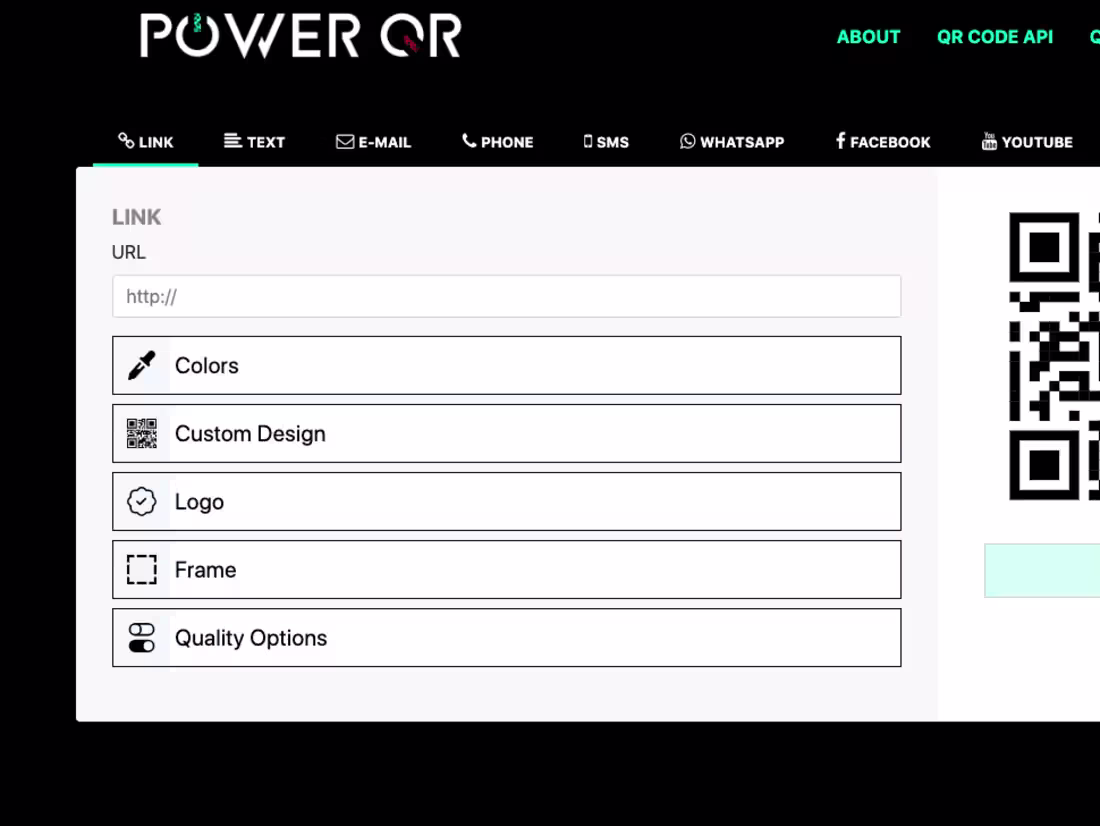Select the WhatsApp icon in the tab bar

(687, 141)
